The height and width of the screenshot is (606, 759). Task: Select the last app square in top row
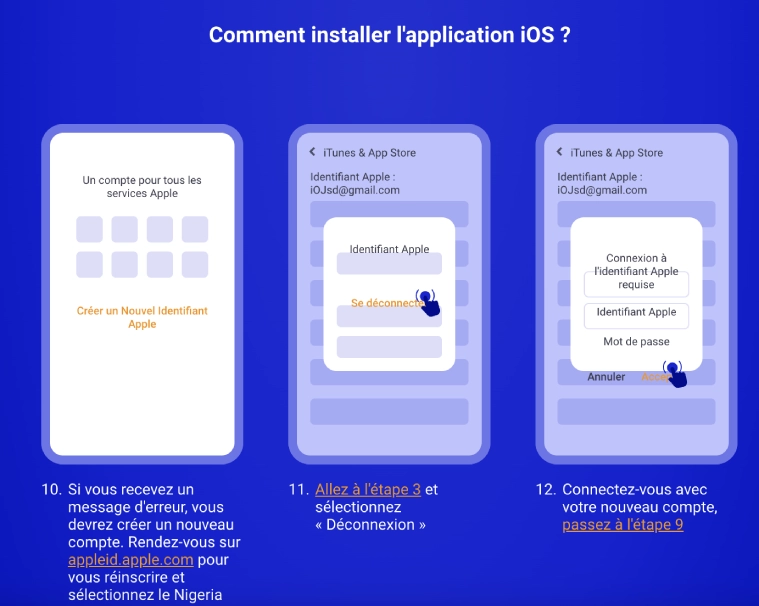tap(195, 229)
